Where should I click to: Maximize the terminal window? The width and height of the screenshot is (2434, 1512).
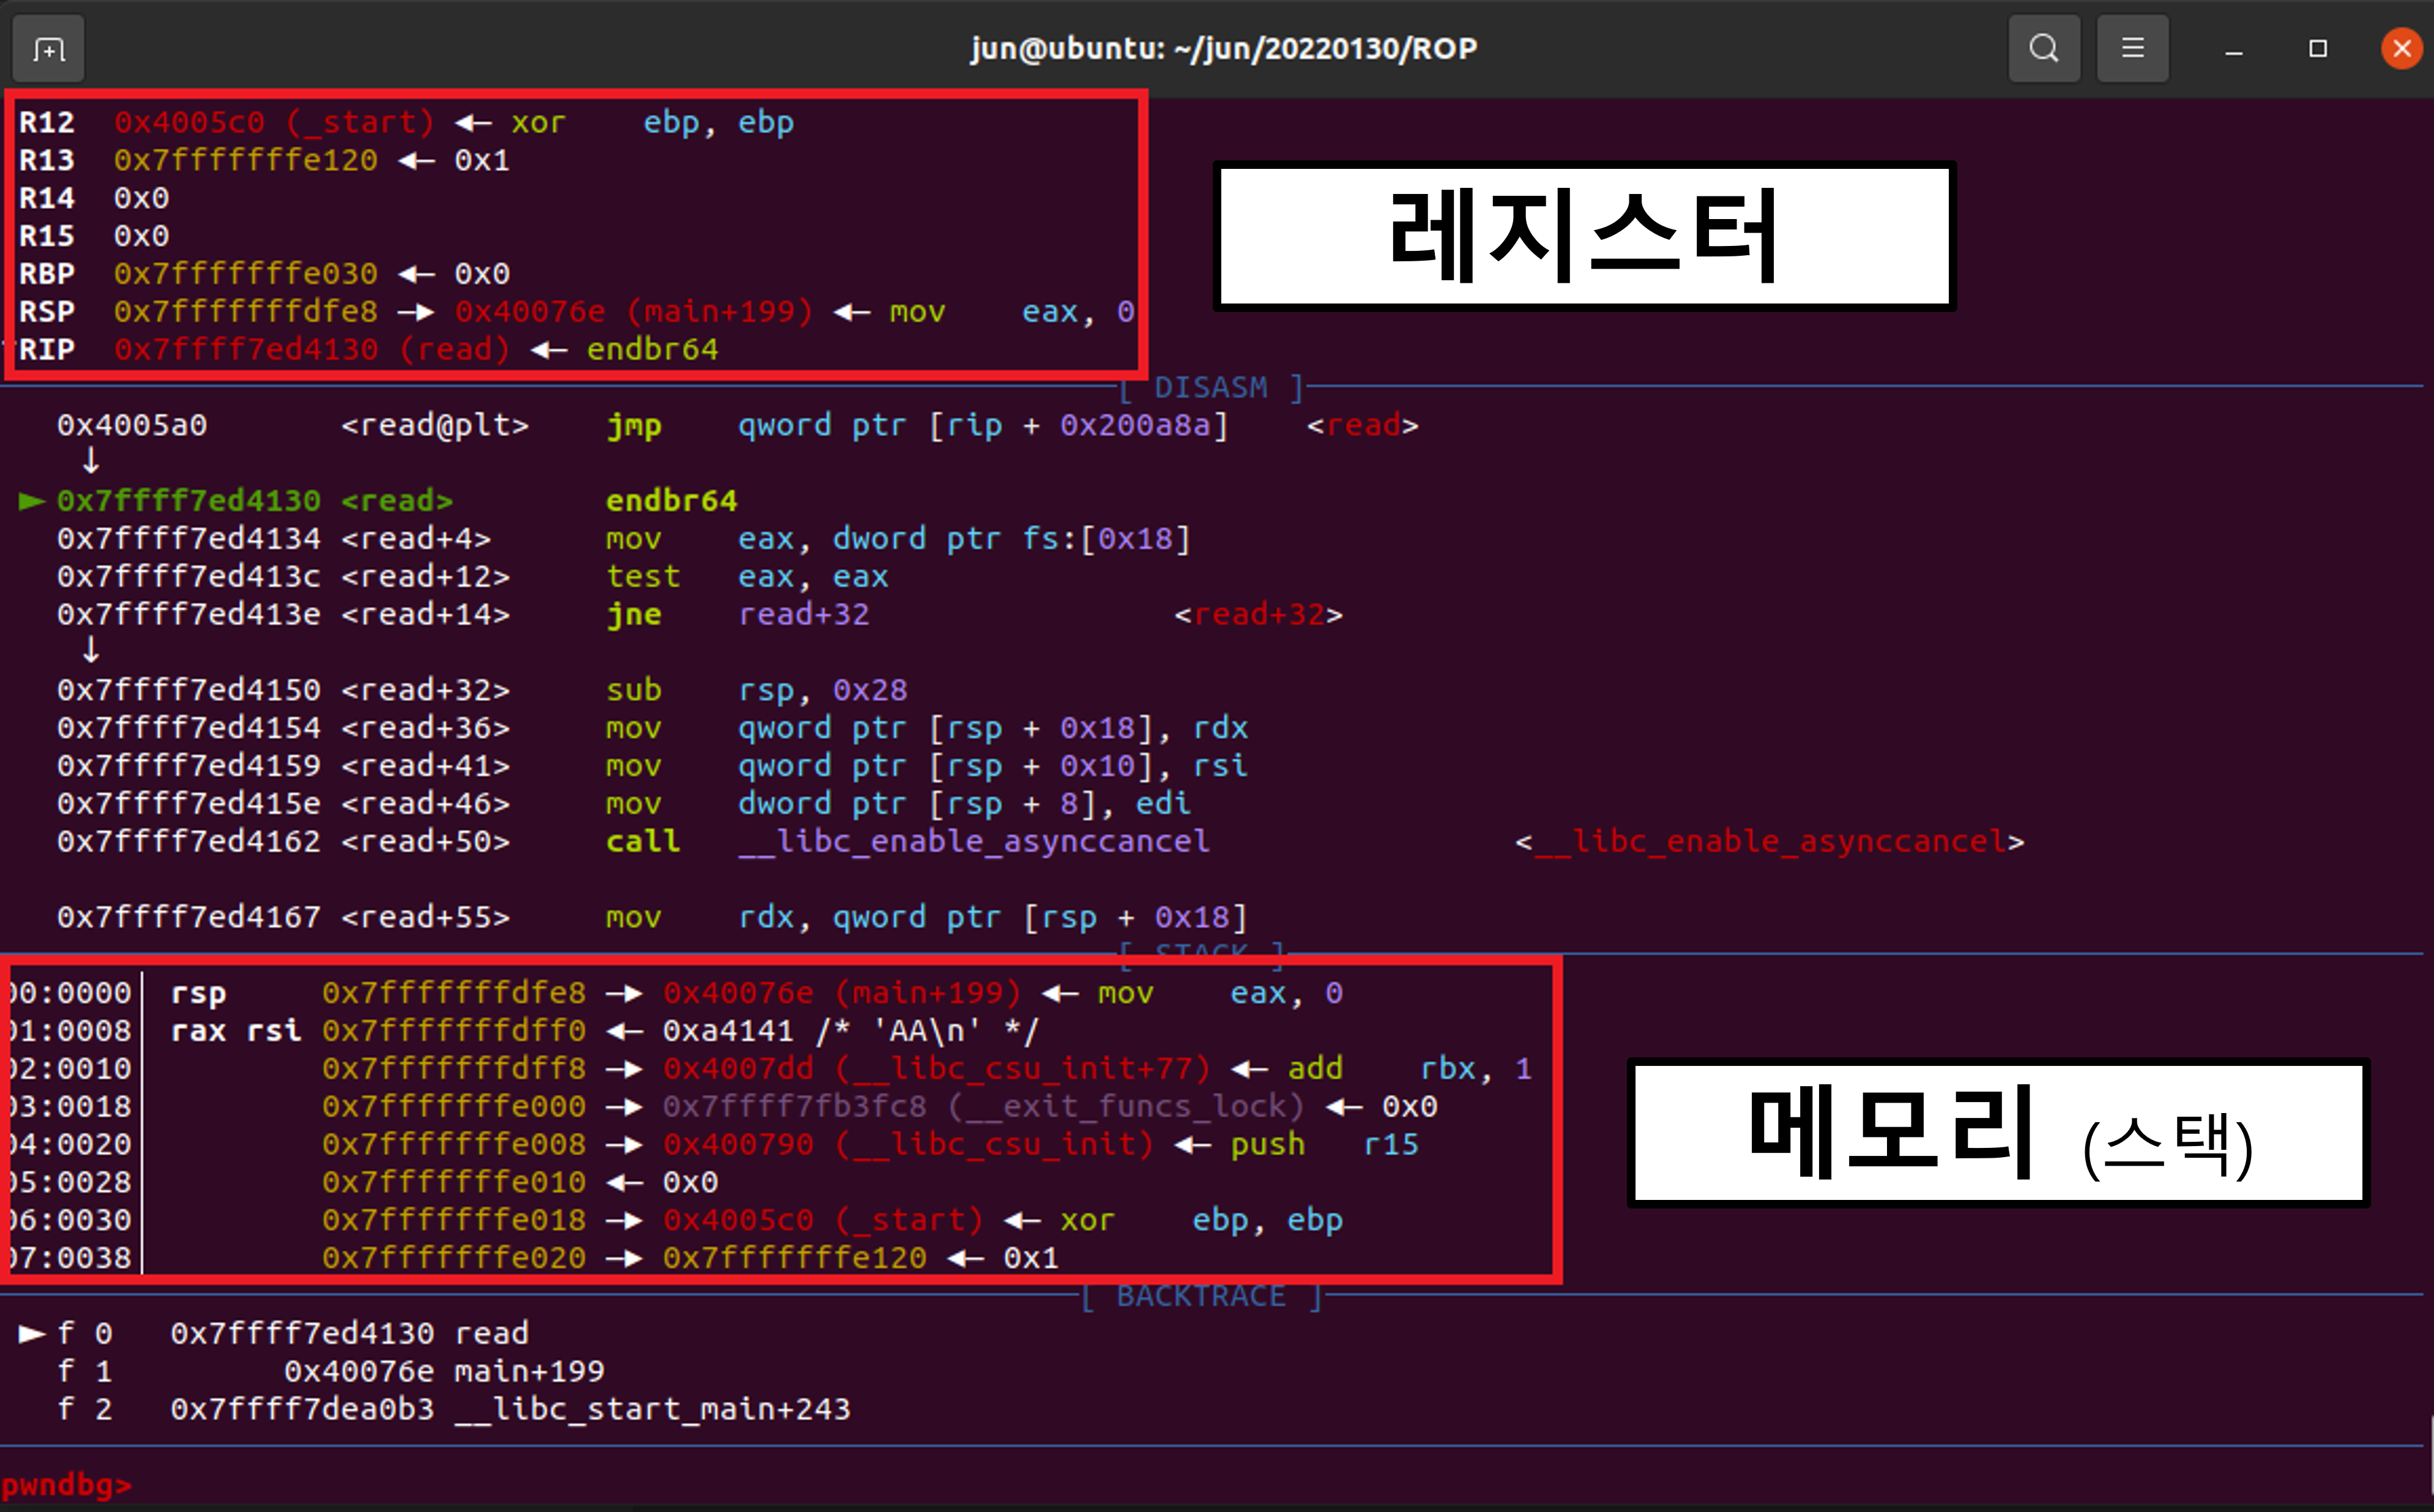2318,48
